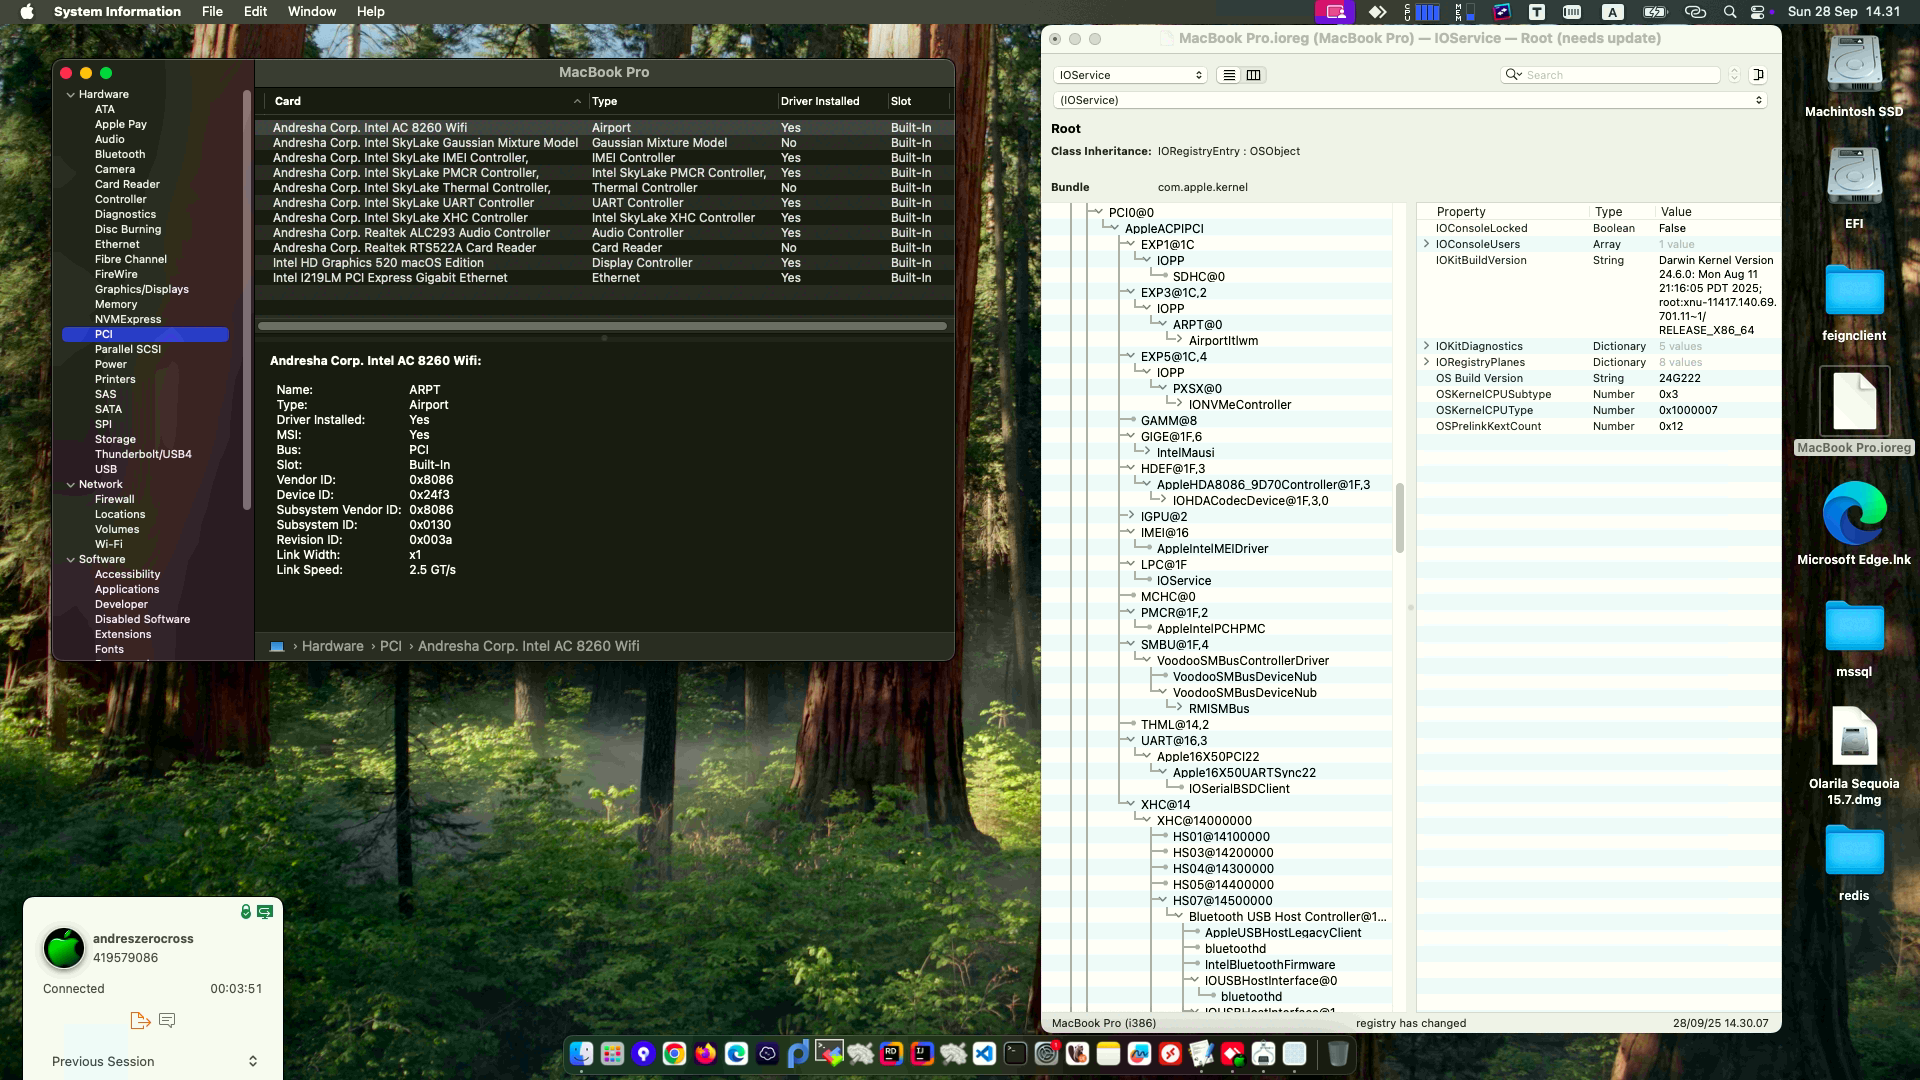Open Rider (RD) from the Dock
Screen dimensions: 1920x1080
coord(891,1053)
